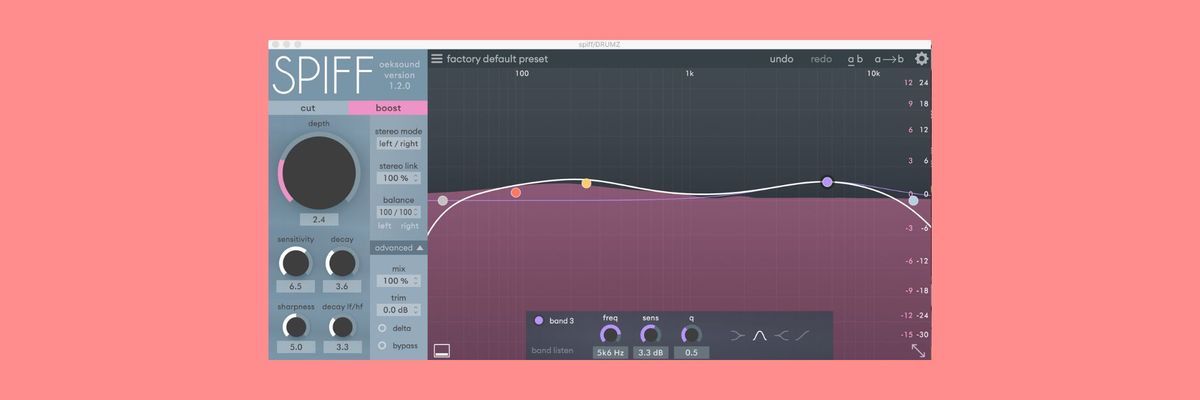Select the purple band 3 node
The height and width of the screenshot is (400, 1200).
tap(827, 182)
